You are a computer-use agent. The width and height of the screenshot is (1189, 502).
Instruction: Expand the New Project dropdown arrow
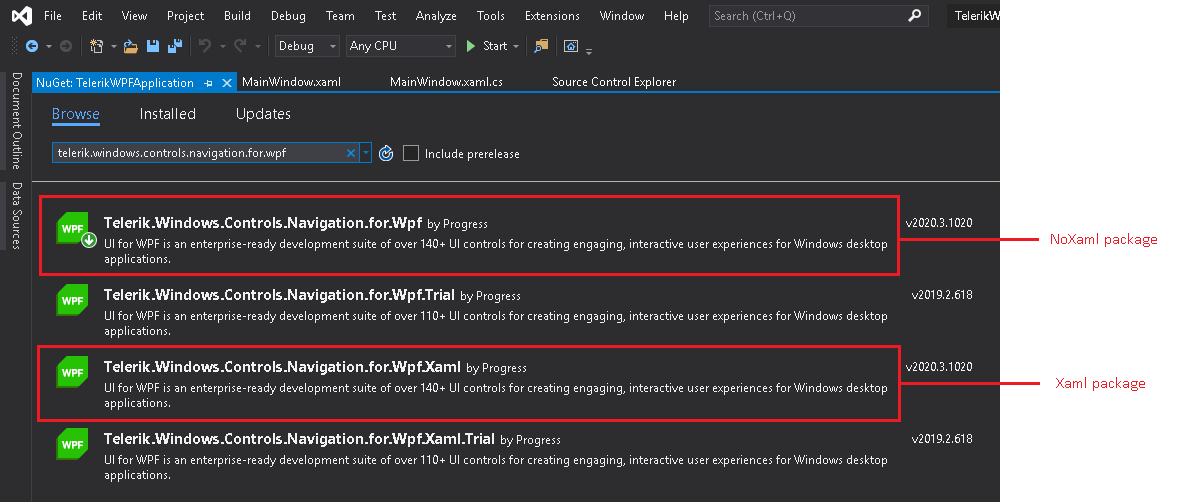114,46
